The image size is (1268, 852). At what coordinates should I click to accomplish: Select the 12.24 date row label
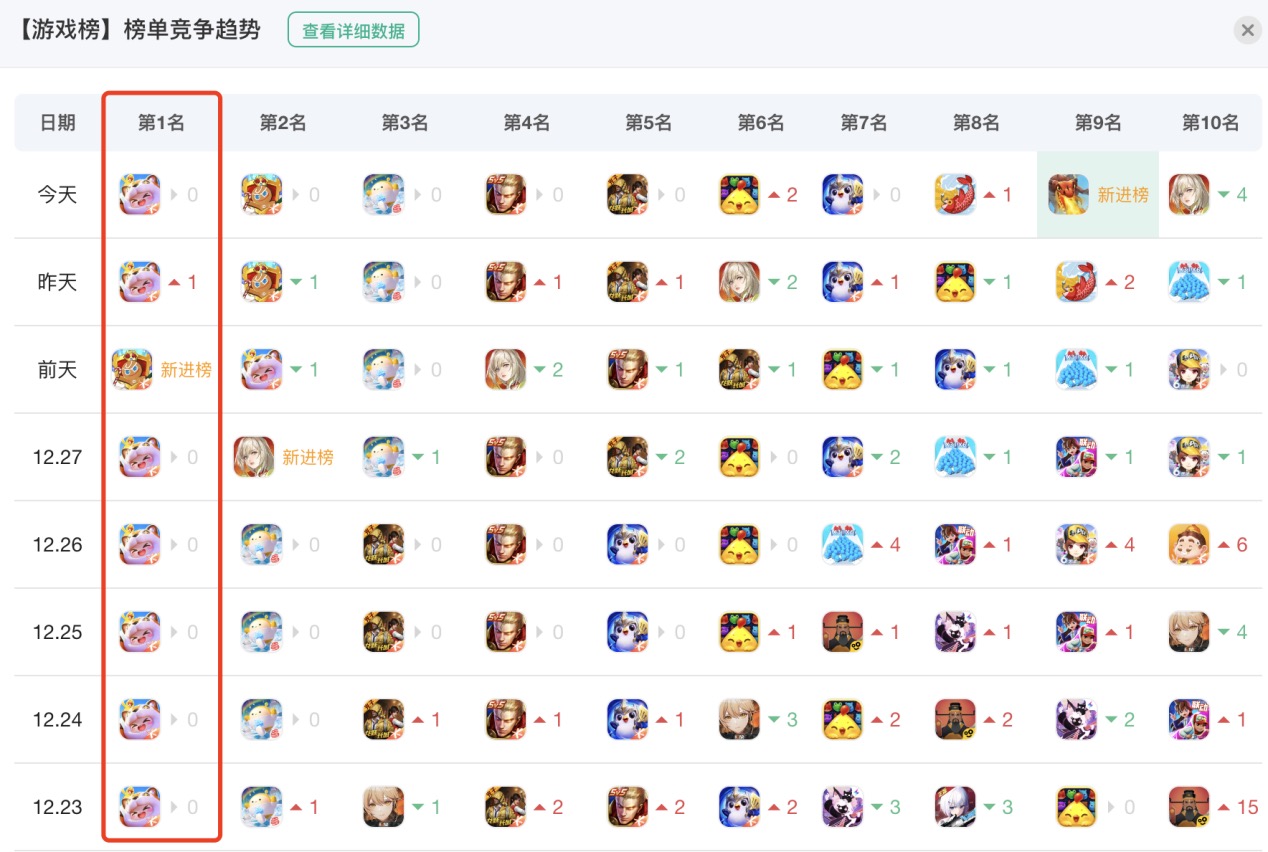pos(58,719)
